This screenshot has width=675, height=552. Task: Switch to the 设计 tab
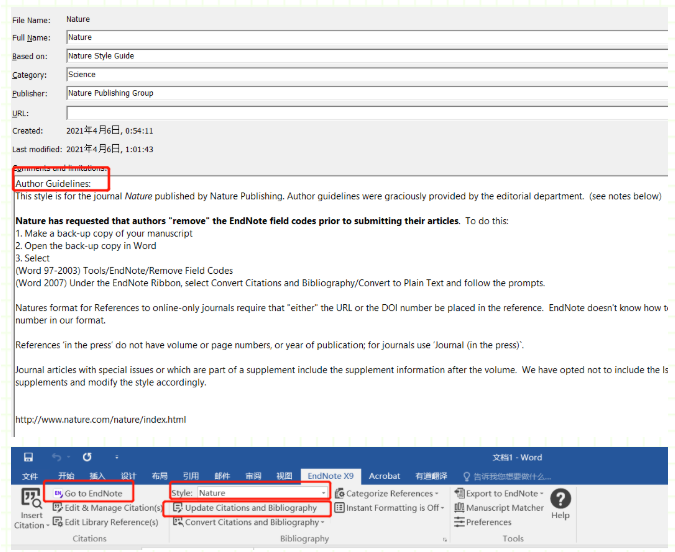click(x=128, y=476)
